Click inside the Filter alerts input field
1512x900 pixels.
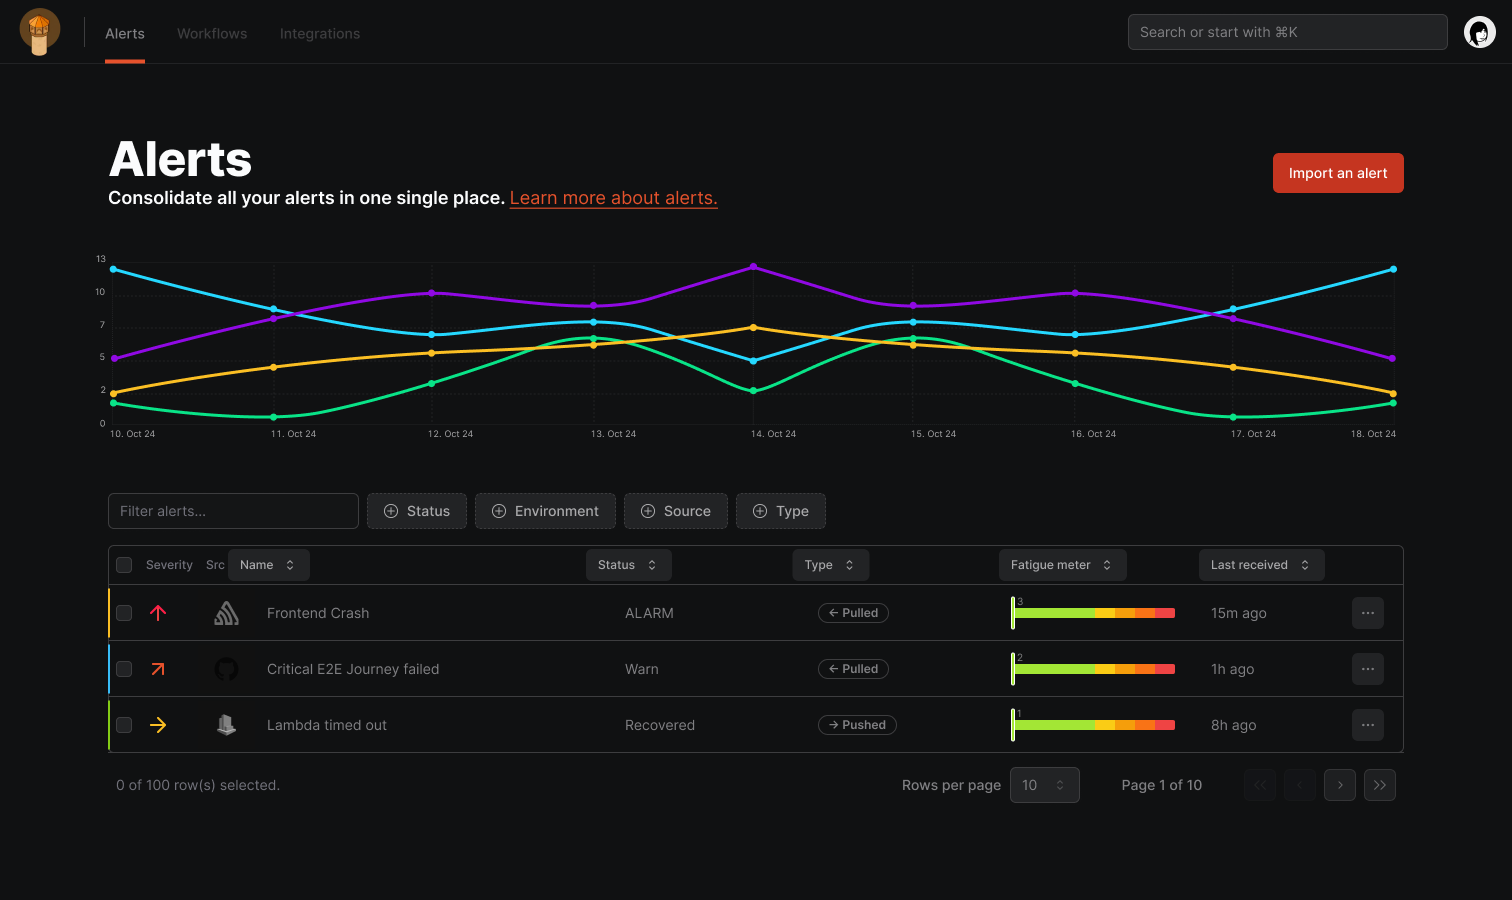pos(233,510)
